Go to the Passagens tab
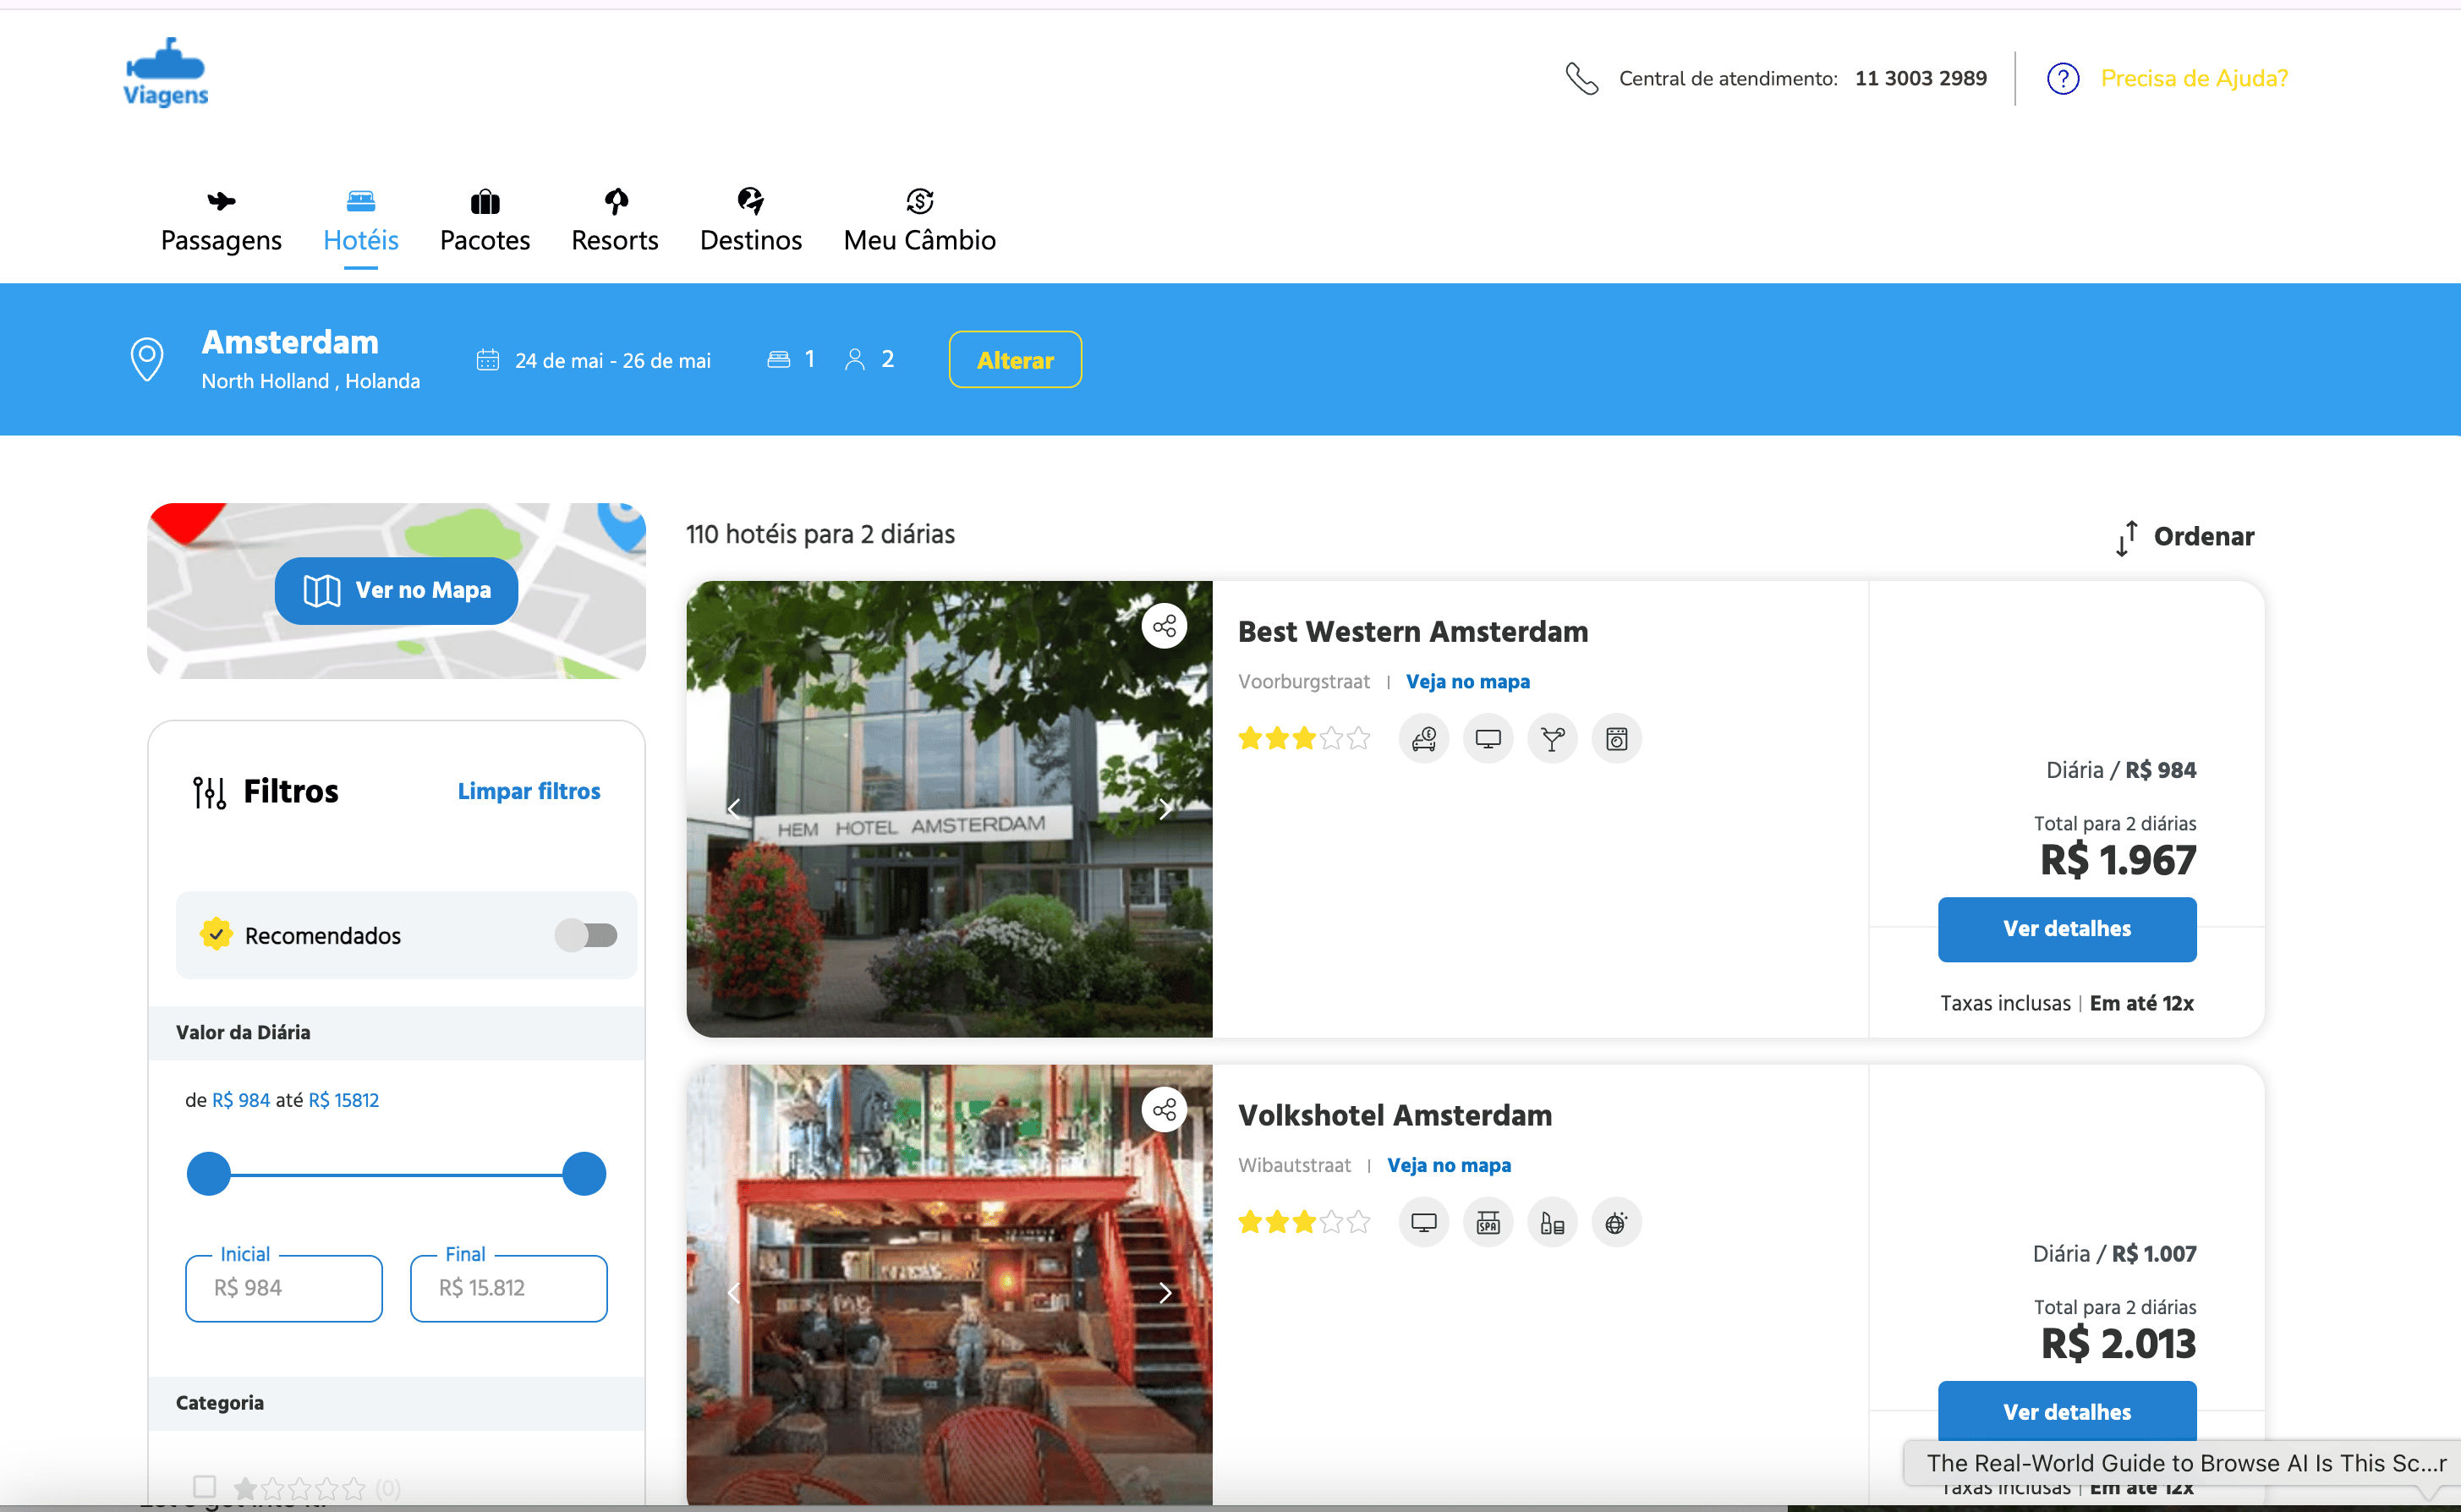This screenshot has height=1512, width=2461. click(221, 224)
